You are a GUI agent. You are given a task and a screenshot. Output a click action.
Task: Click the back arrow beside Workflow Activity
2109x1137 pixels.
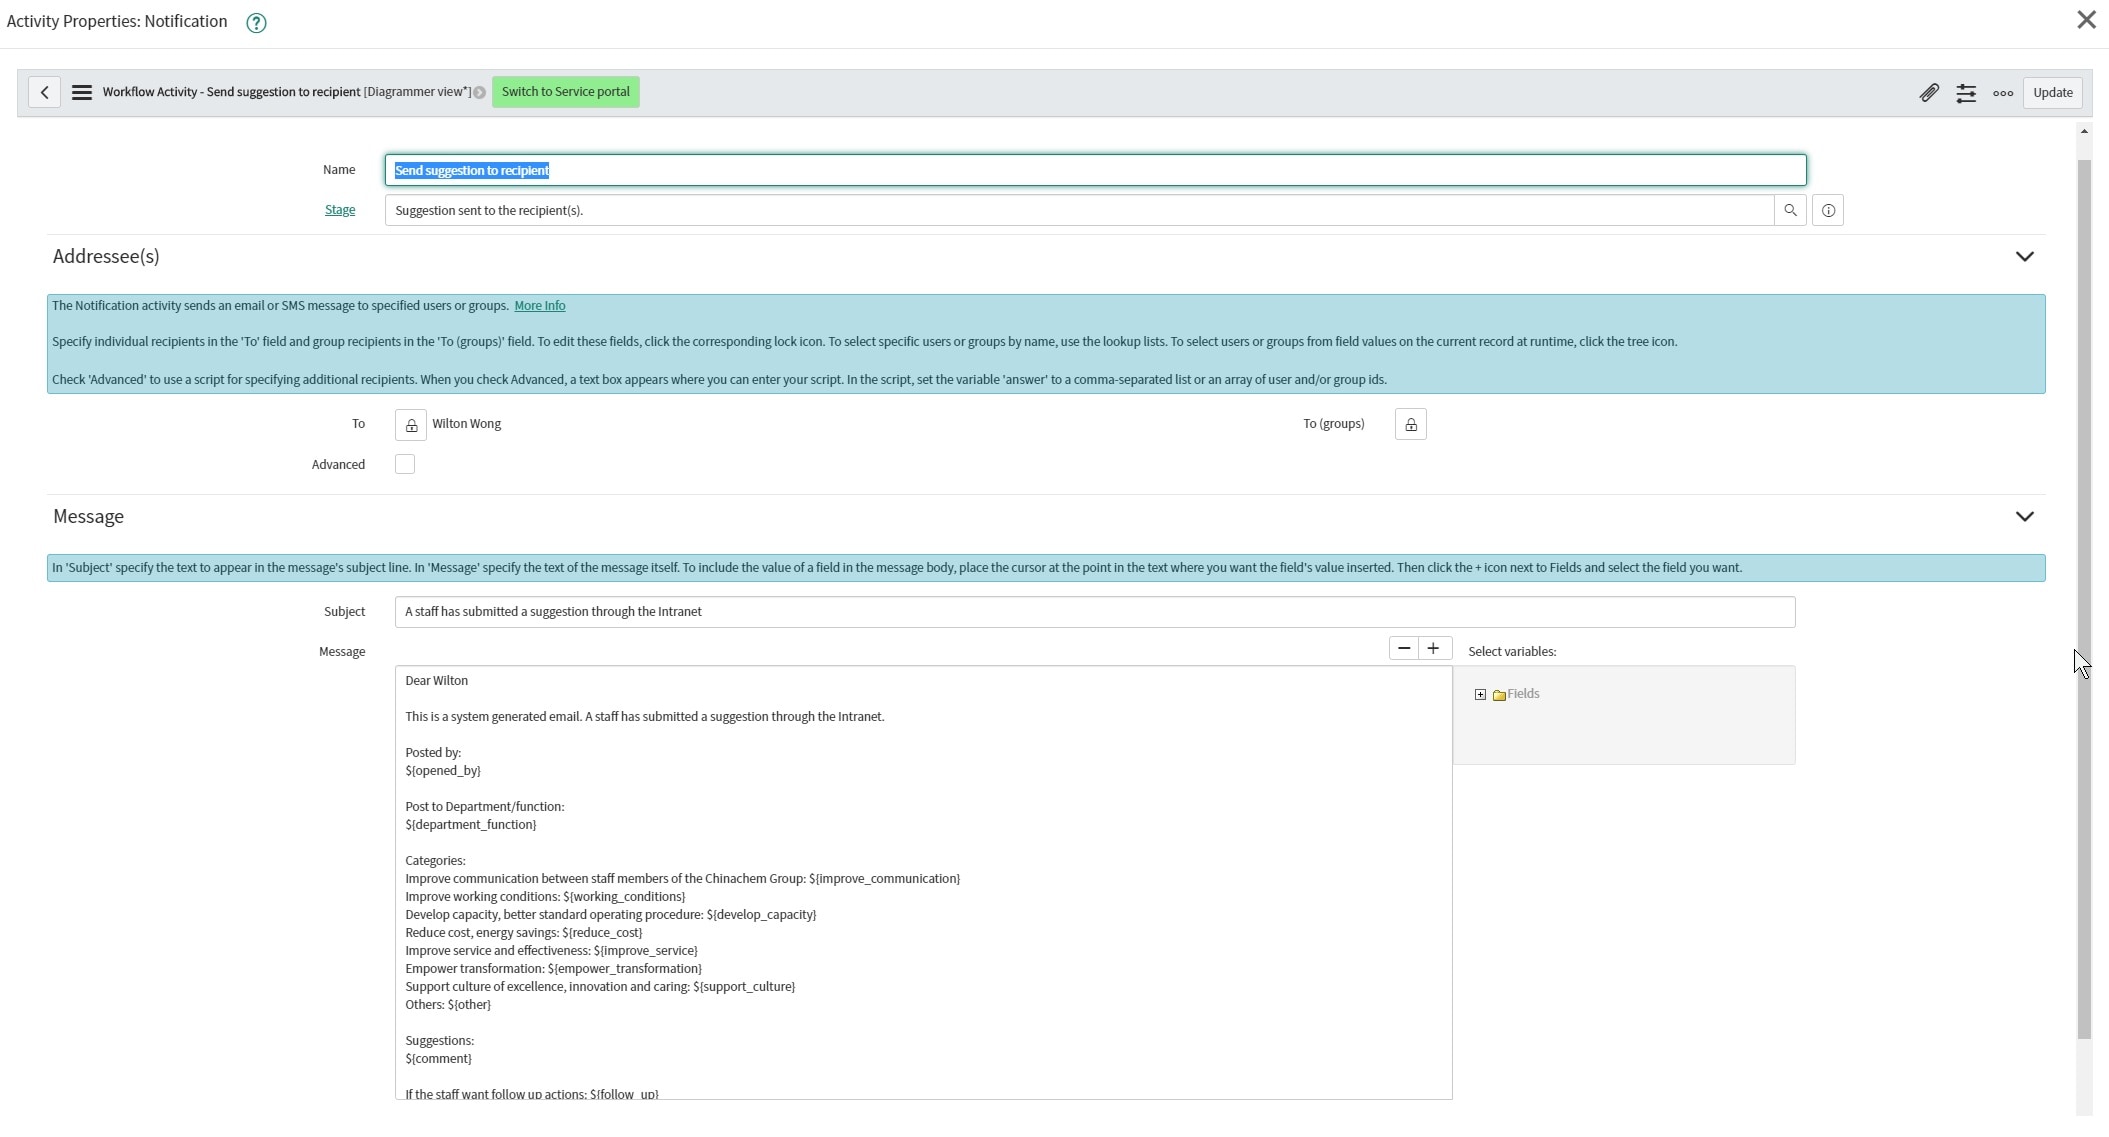coord(44,91)
